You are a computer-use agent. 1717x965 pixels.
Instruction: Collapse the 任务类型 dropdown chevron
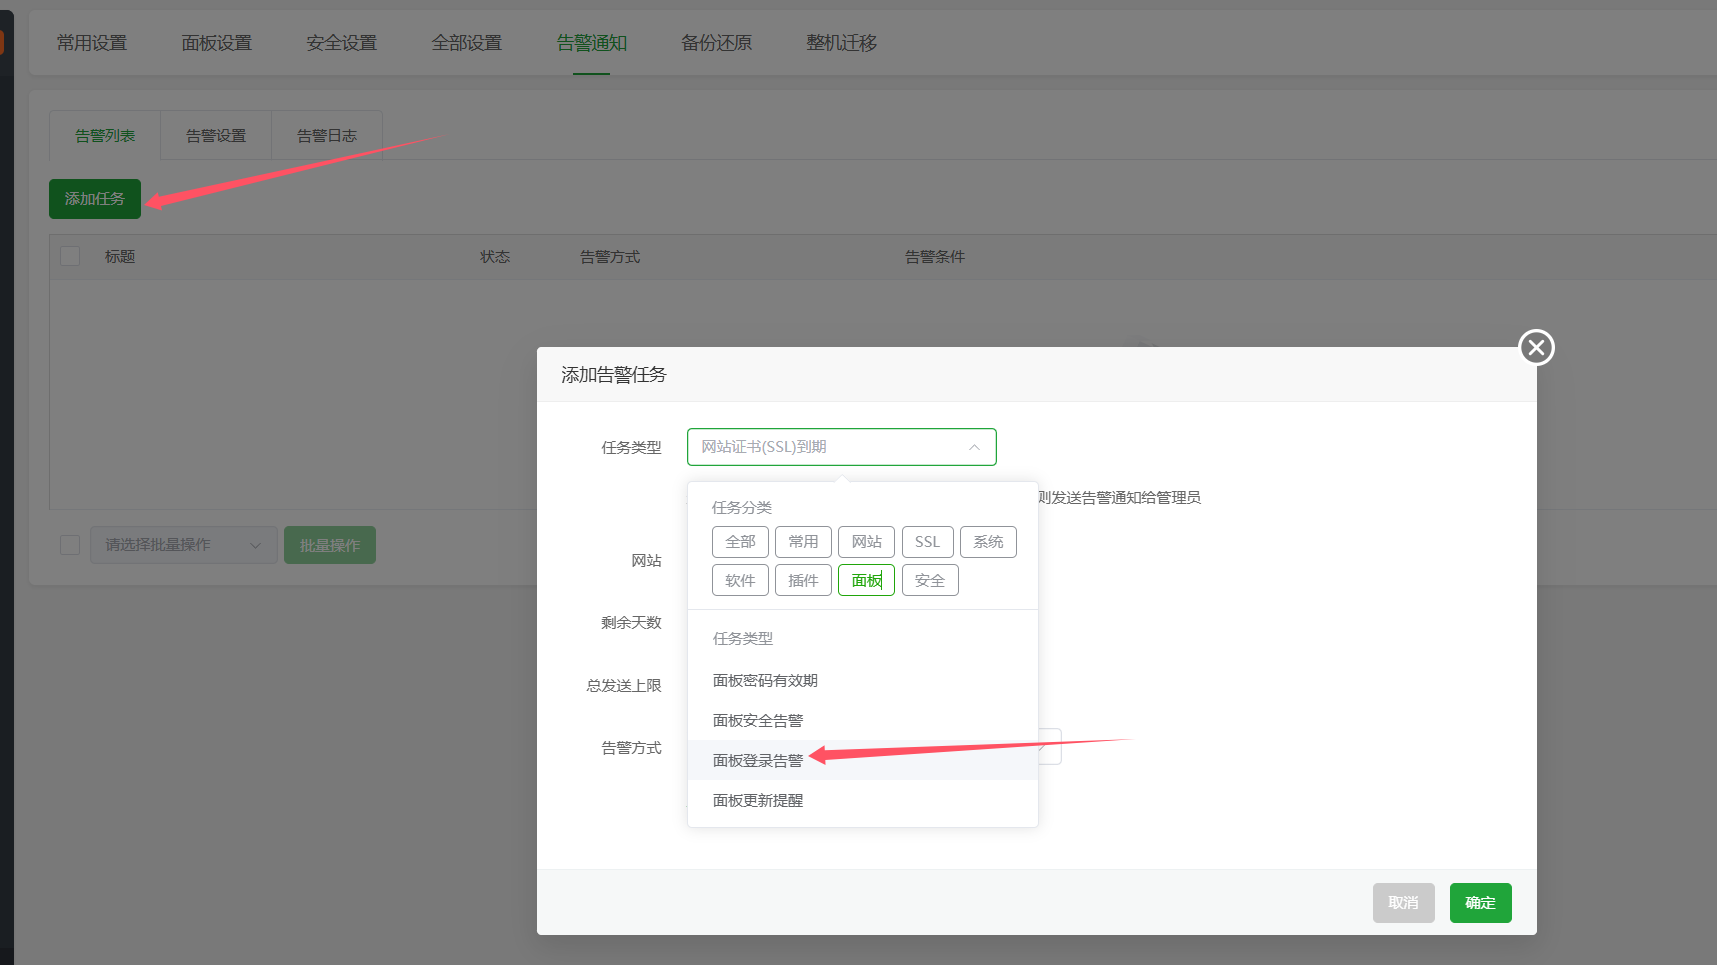(x=974, y=447)
